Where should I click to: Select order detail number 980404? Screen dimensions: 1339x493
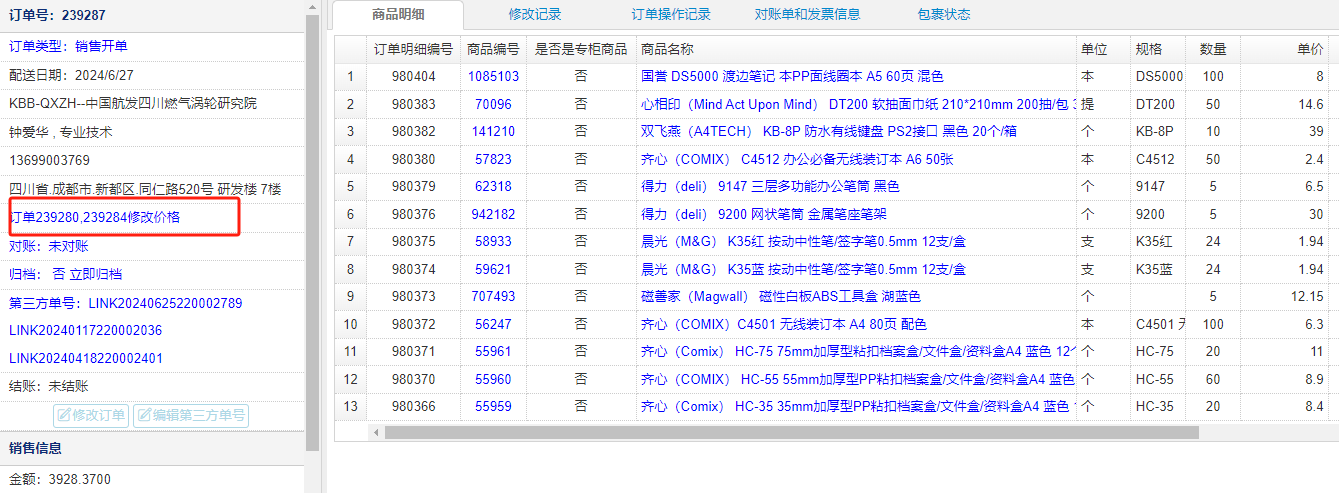click(x=413, y=76)
